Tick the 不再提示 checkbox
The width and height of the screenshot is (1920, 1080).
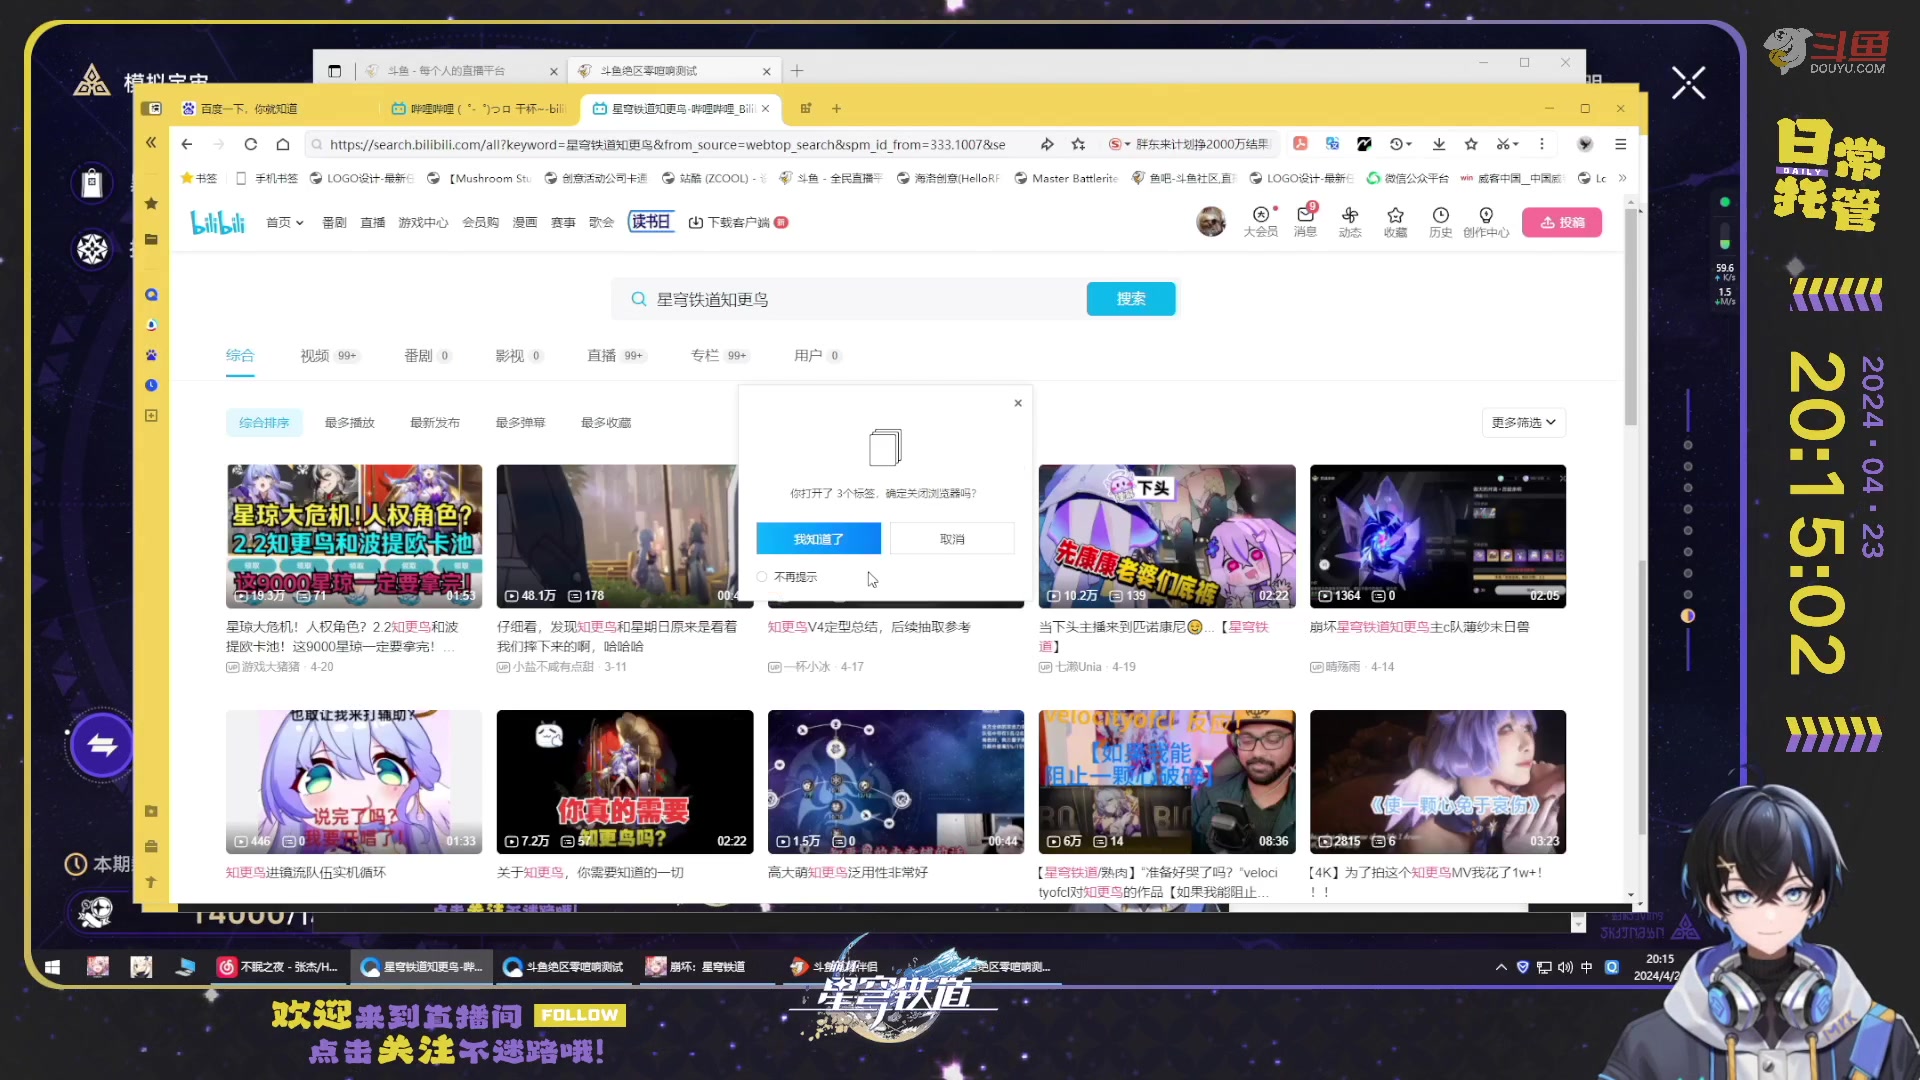pos(762,577)
